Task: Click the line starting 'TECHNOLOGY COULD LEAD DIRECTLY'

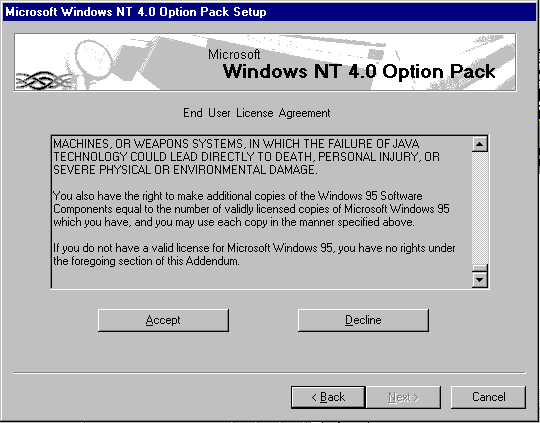Action: [x=246, y=157]
